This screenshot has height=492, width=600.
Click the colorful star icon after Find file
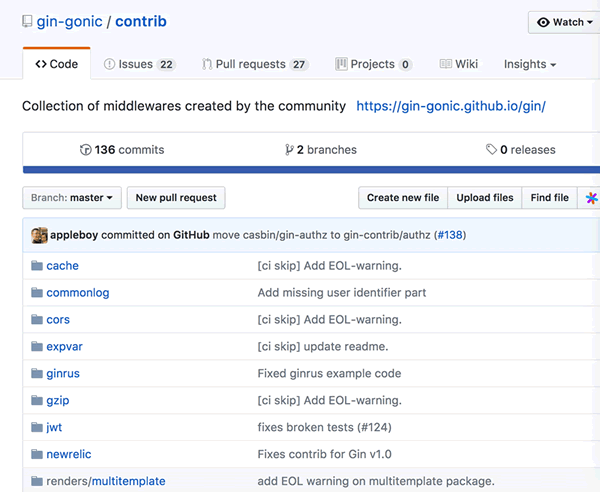tap(591, 198)
